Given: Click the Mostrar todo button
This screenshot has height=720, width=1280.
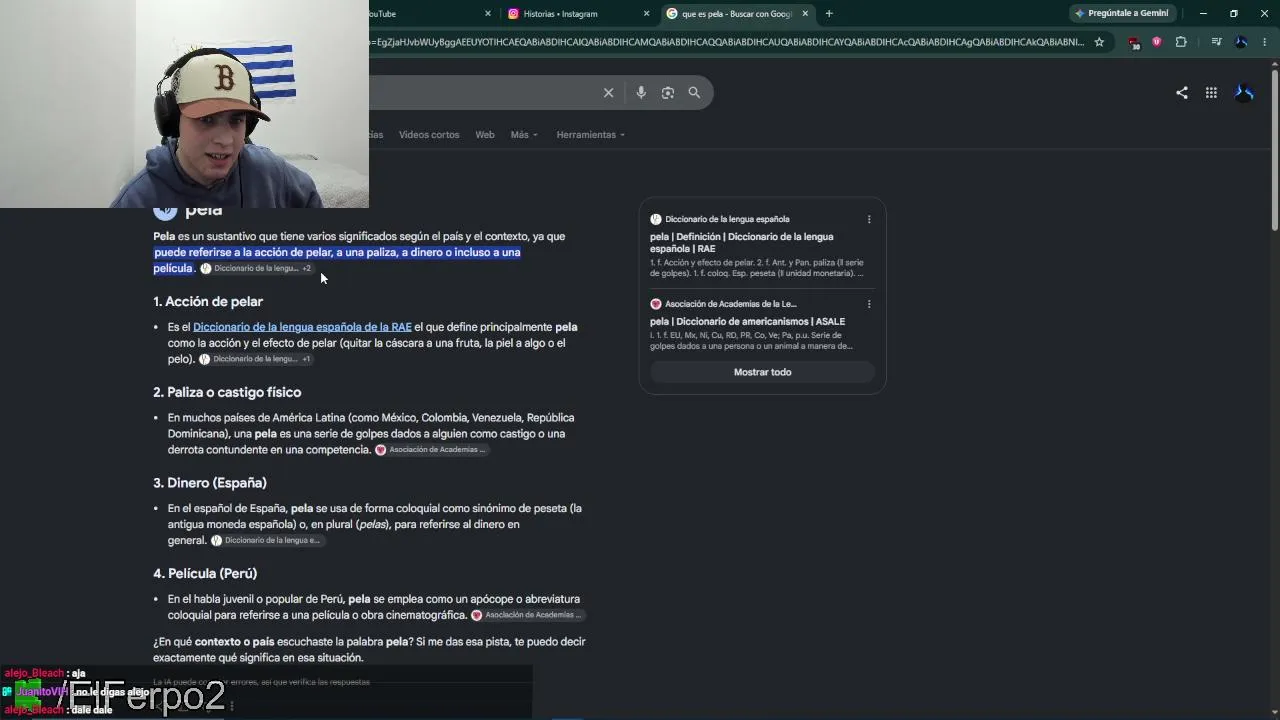Looking at the screenshot, I should [762, 372].
